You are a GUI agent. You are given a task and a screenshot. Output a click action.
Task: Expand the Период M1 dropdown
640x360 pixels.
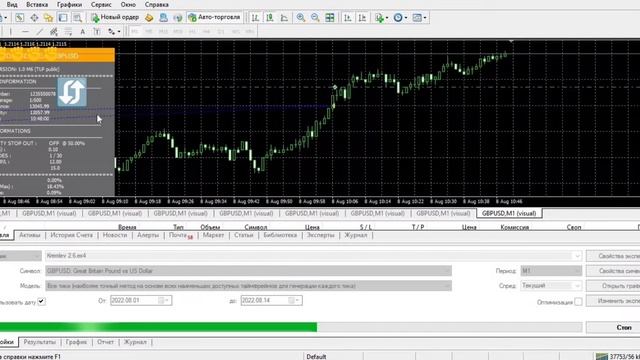[x=577, y=271]
